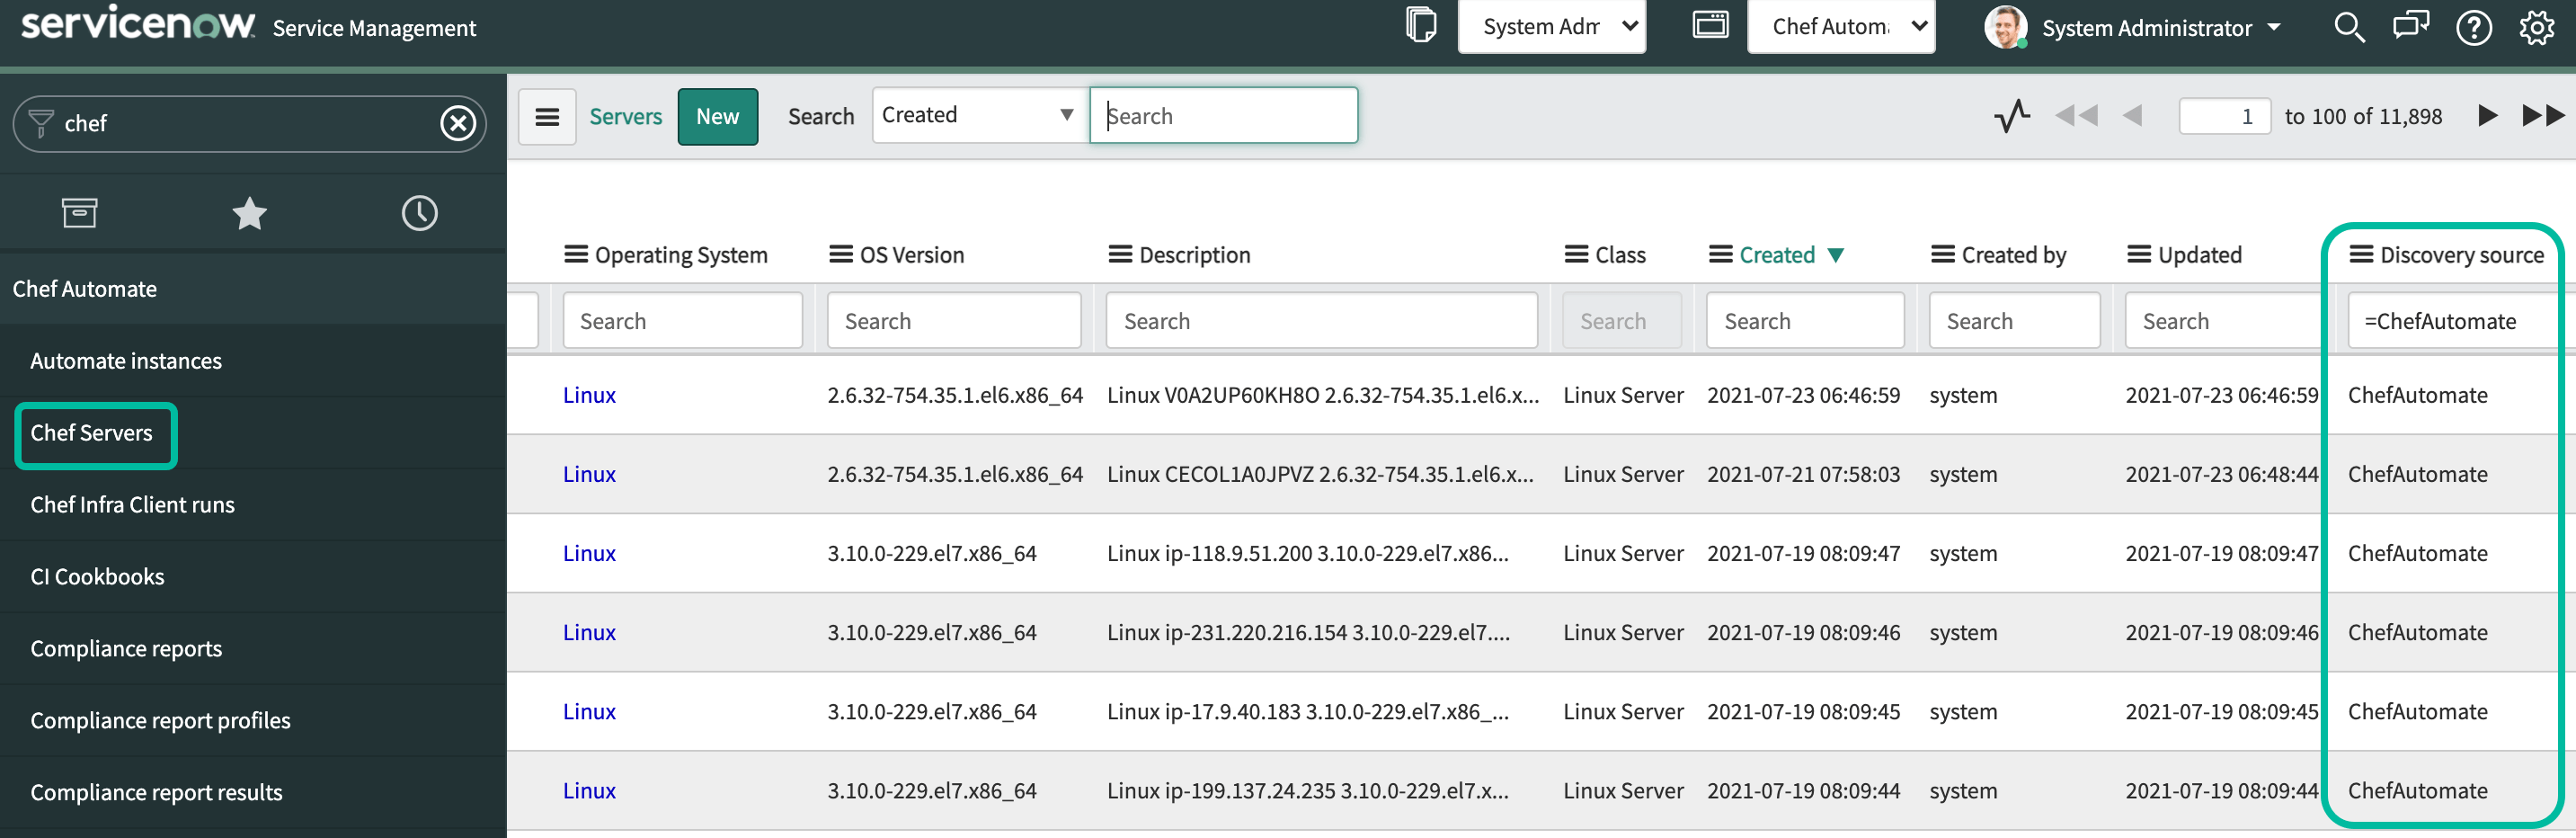
Task: Open the Chef Automate update set dropdown
Action: click(1841, 27)
